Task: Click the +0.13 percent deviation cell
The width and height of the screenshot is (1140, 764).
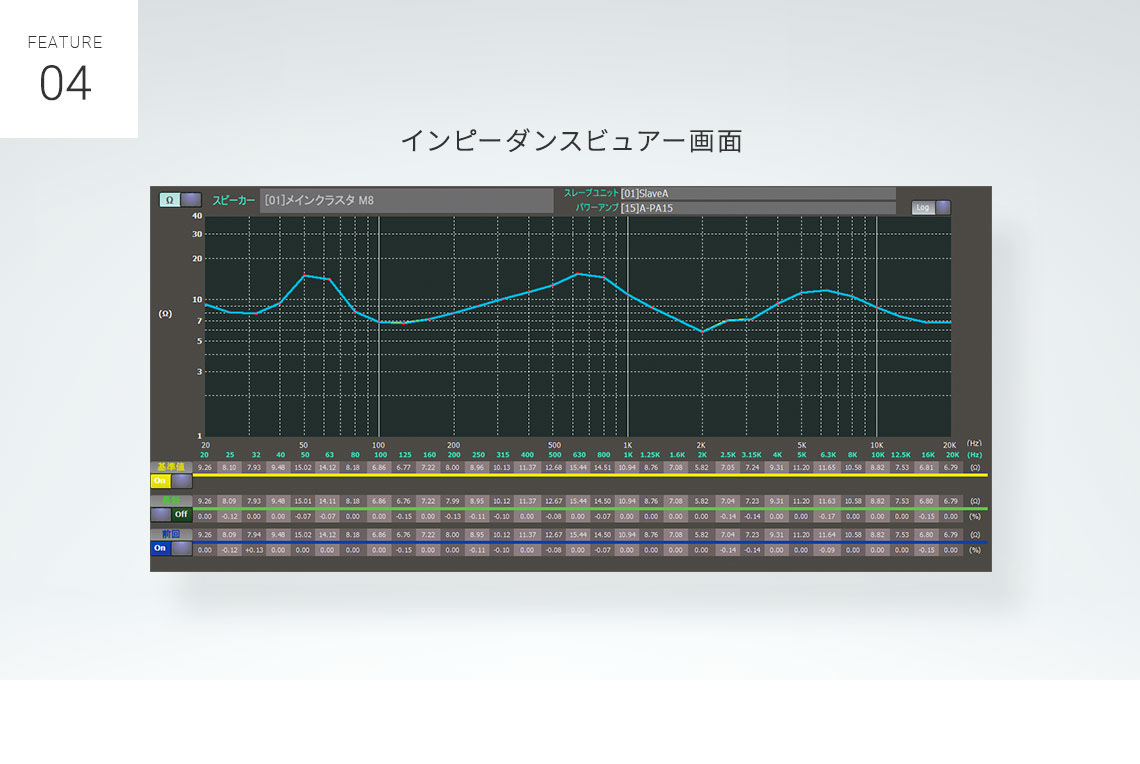Action: pyautogui.click(x=254, y=550)
